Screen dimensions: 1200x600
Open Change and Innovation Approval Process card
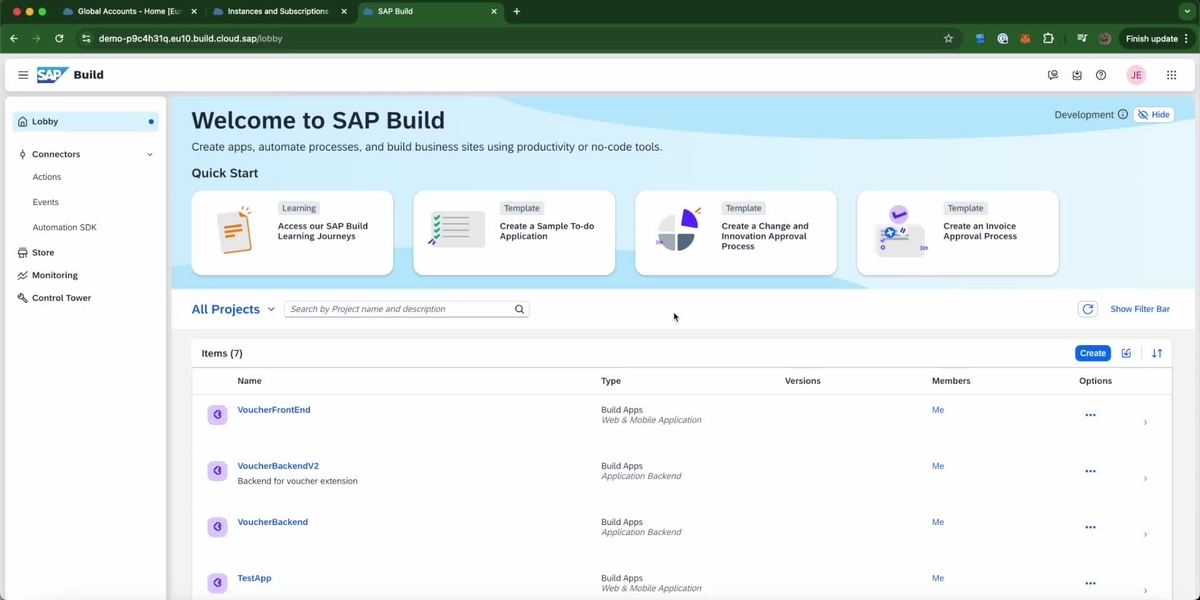736,233
